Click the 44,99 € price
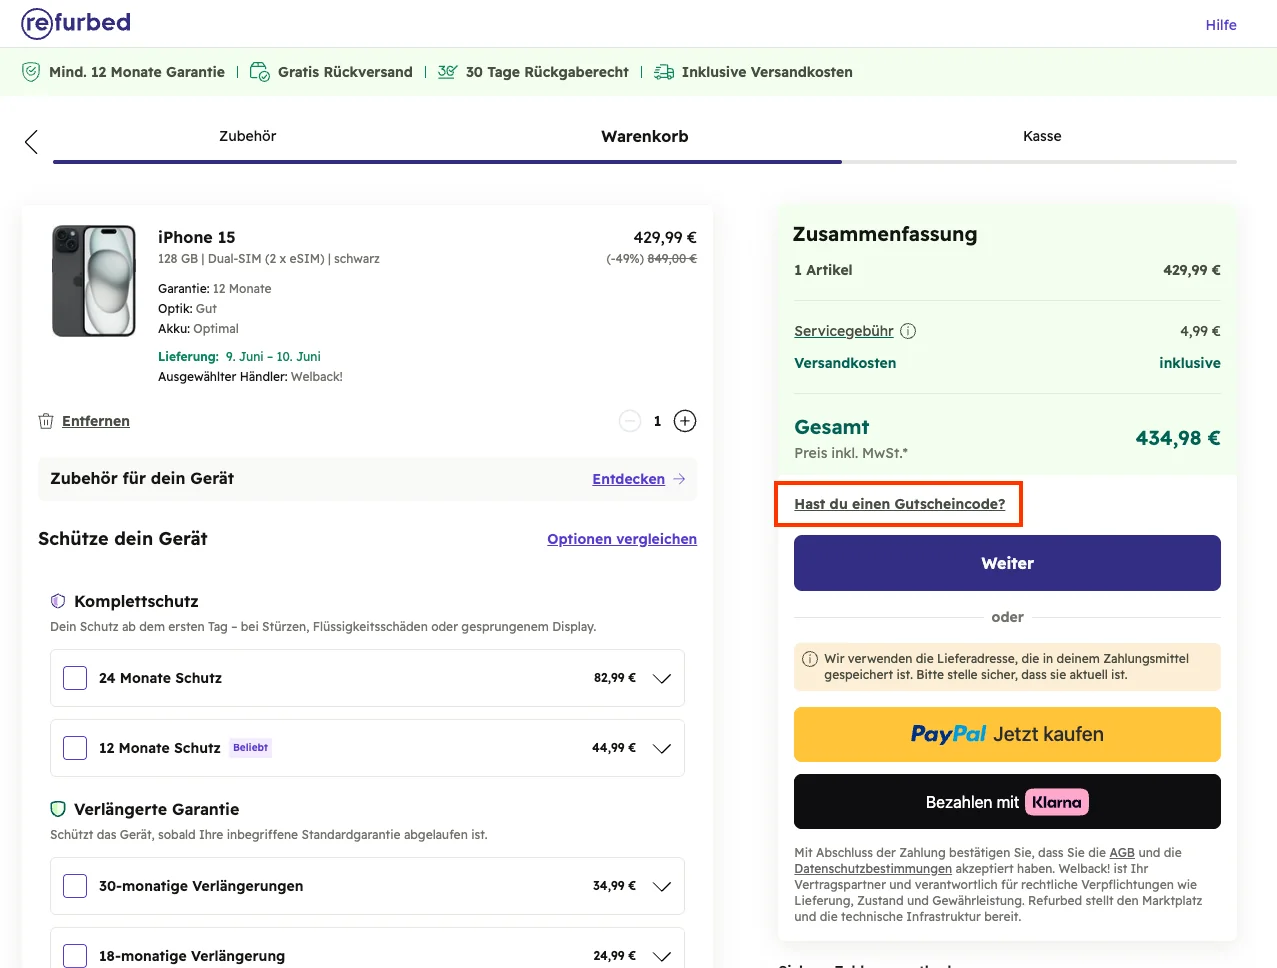The image size is (1277, 968). pyautogui.click(x=614, y=748)
